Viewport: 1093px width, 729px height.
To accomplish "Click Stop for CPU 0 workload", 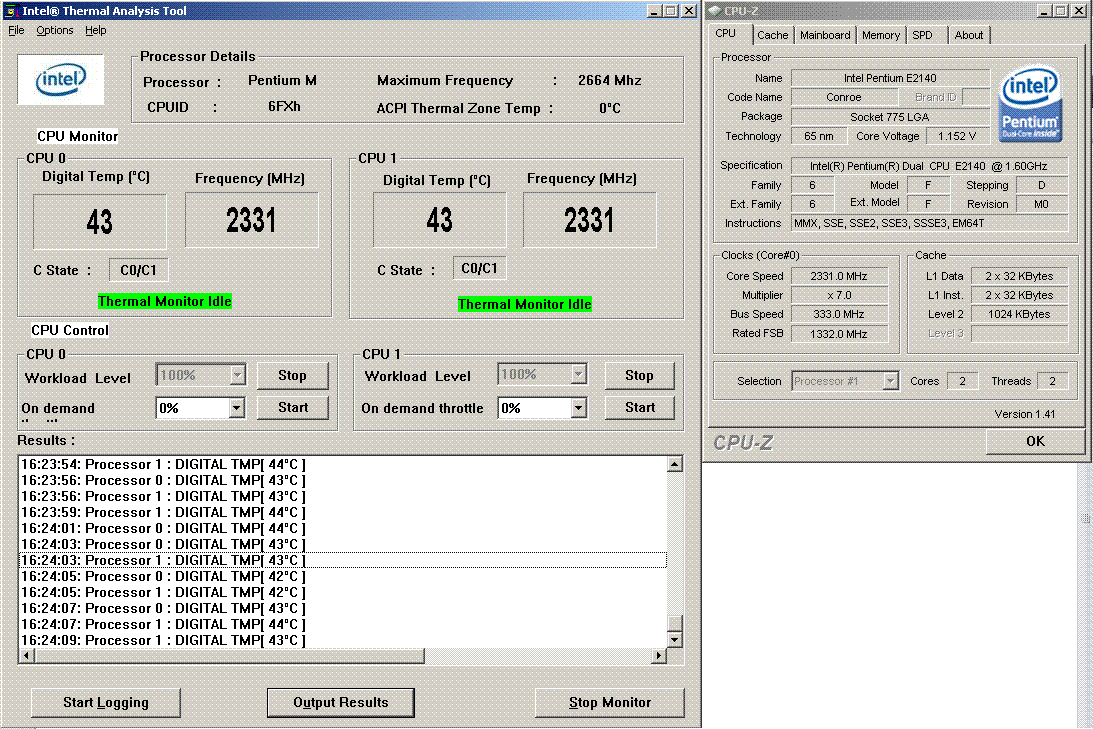I will (x=293, y=375).
